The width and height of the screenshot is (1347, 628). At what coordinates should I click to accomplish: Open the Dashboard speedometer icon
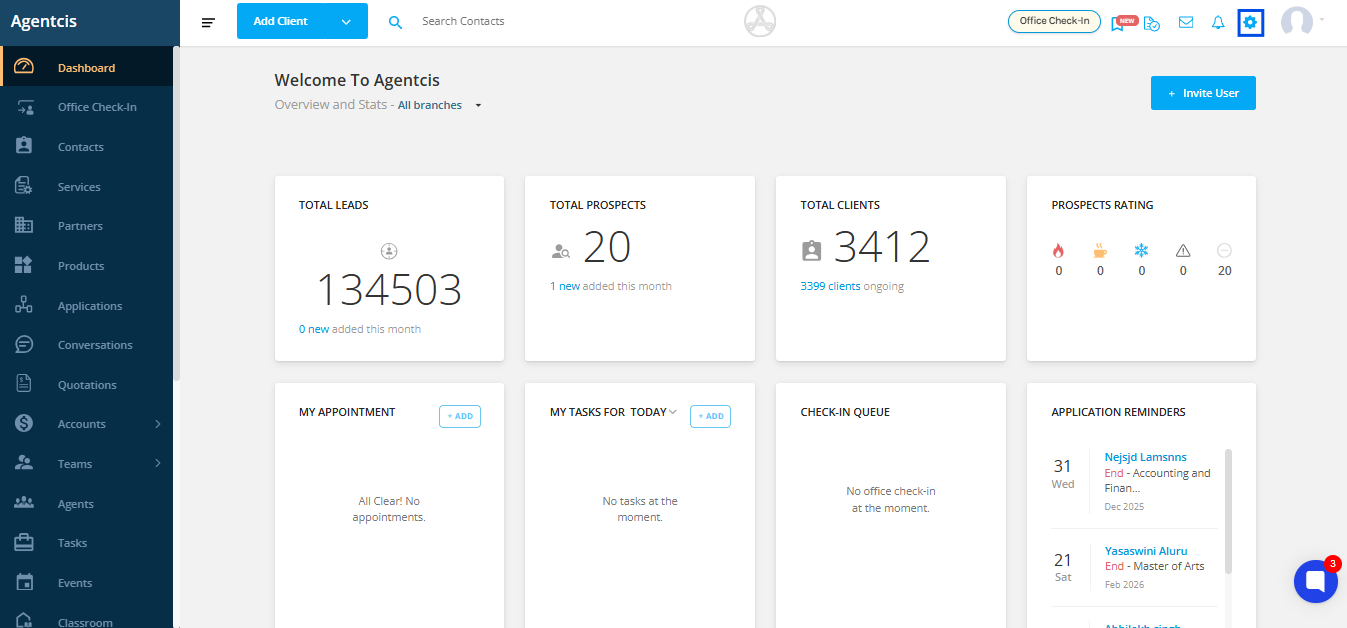click(x=25, y=67)
